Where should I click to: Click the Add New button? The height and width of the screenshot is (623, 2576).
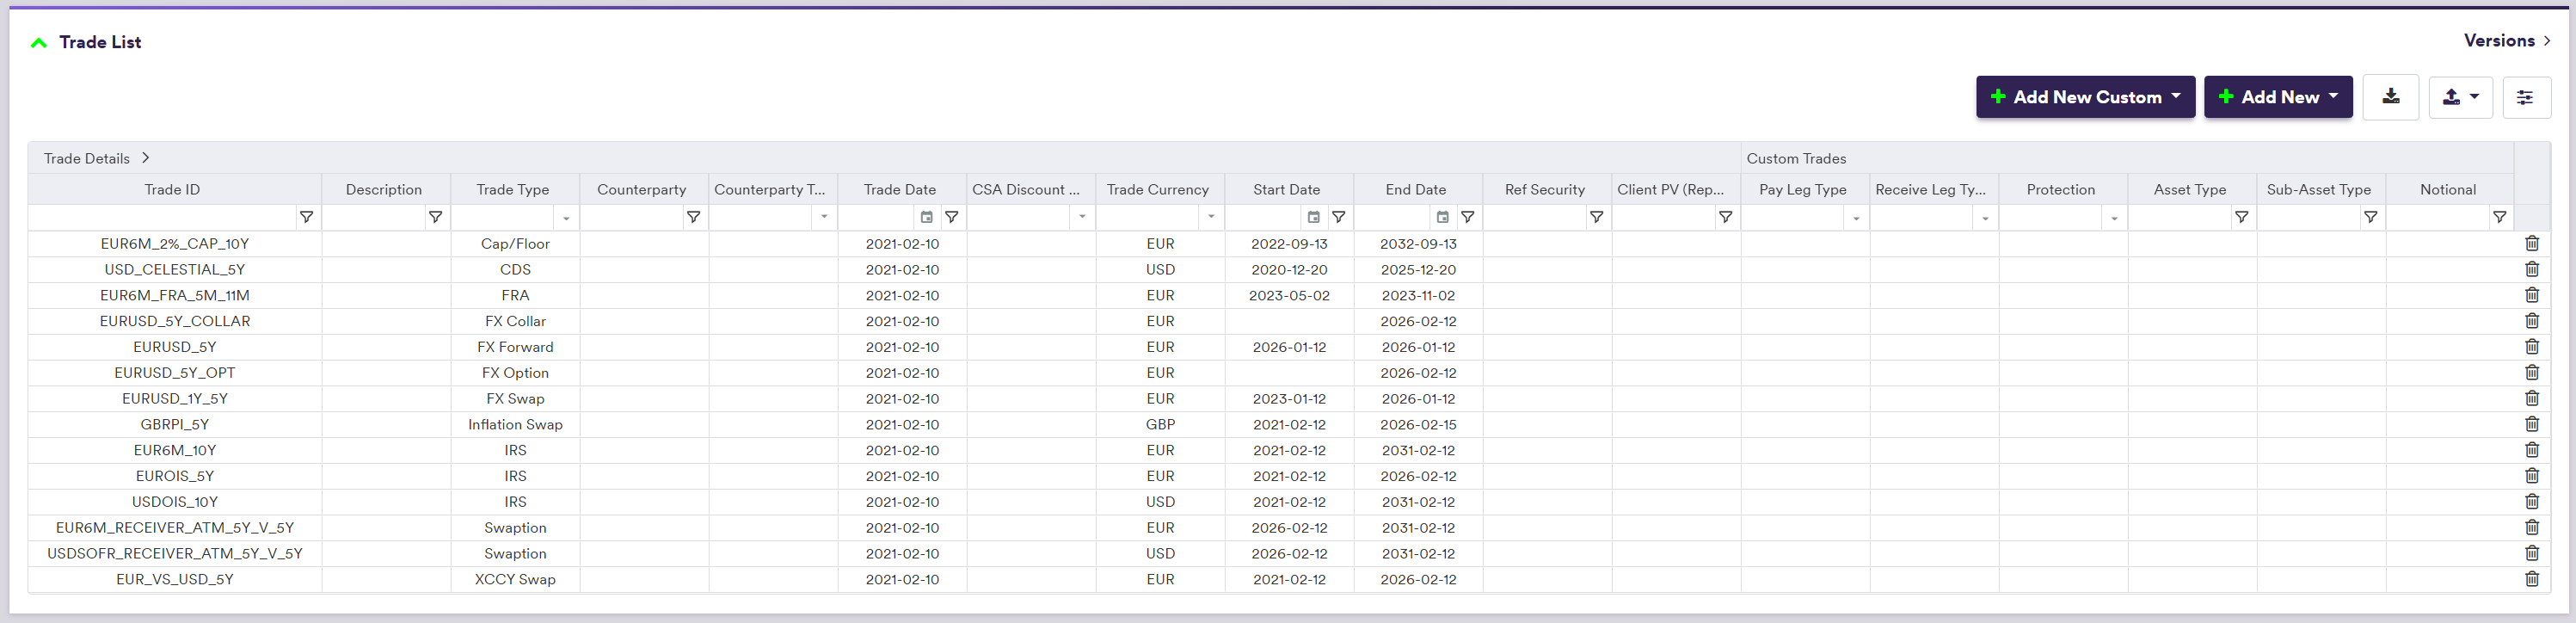(x=2277, y=97)
